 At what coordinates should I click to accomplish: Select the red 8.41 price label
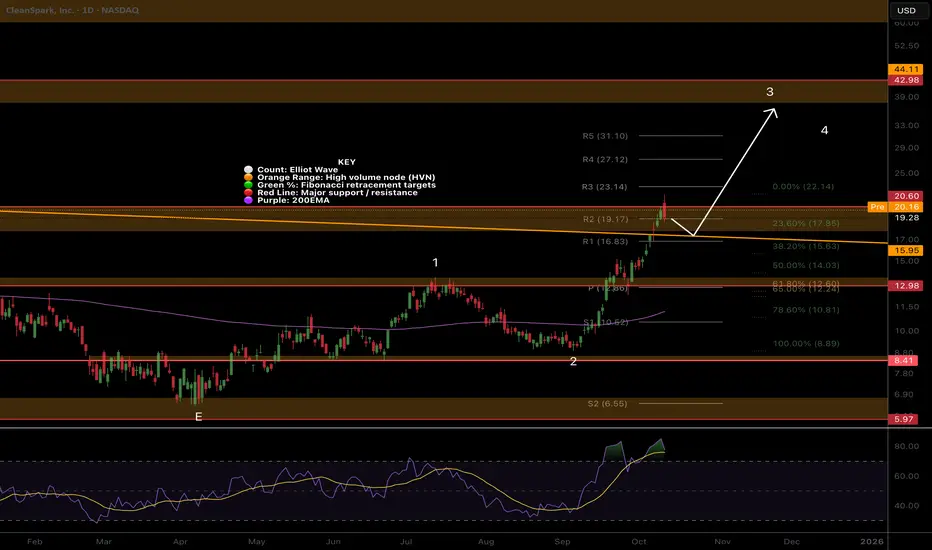903,360
